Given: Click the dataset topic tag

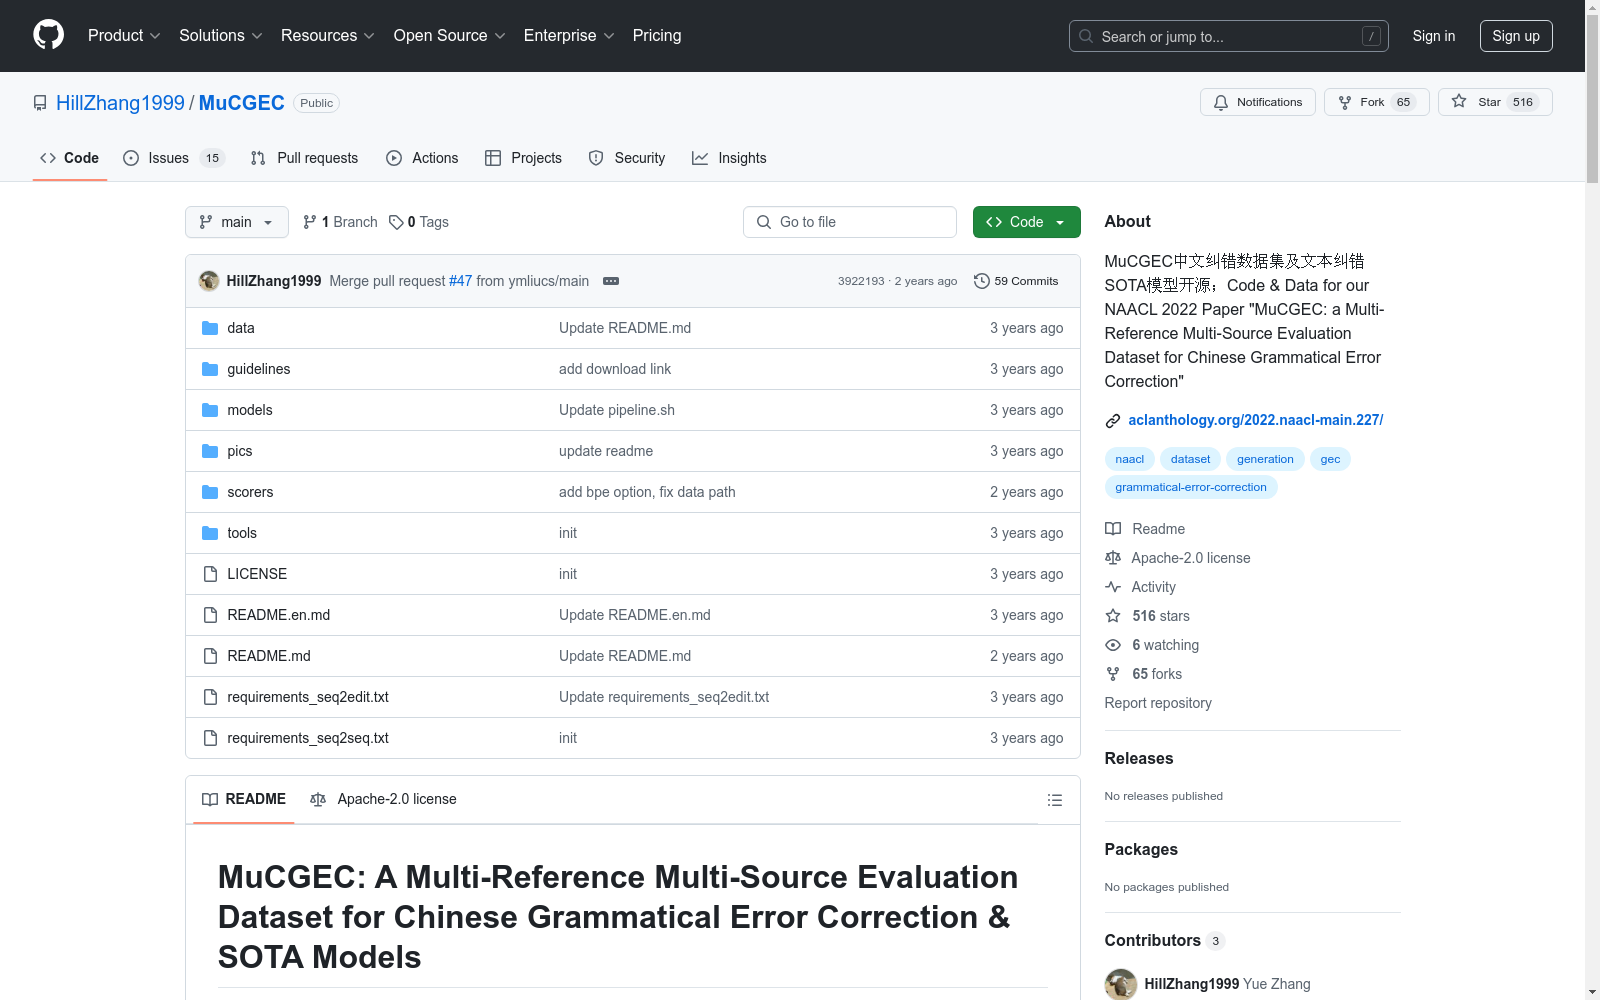Looking at the screenshot, I should [1191, 459].
